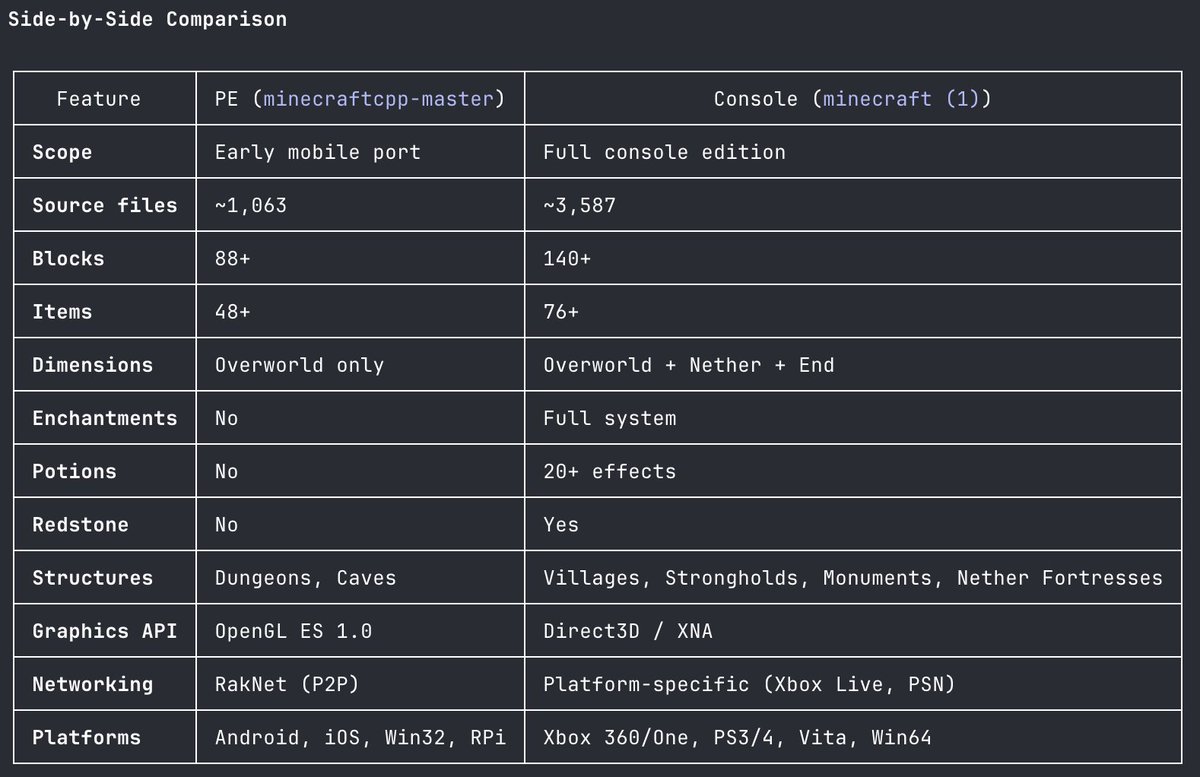Click the 140+ blocks cell
1200x777 pixels.
coord(567,258)
